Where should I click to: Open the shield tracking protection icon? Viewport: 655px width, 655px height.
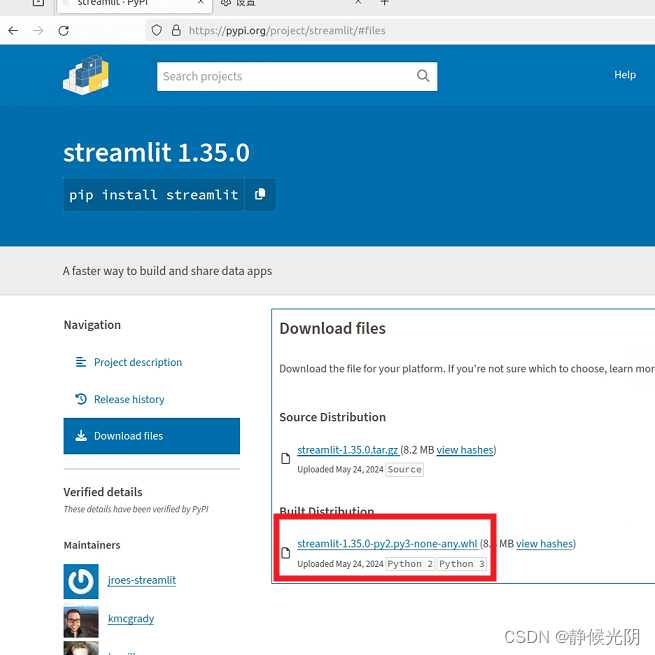(156, 30)
